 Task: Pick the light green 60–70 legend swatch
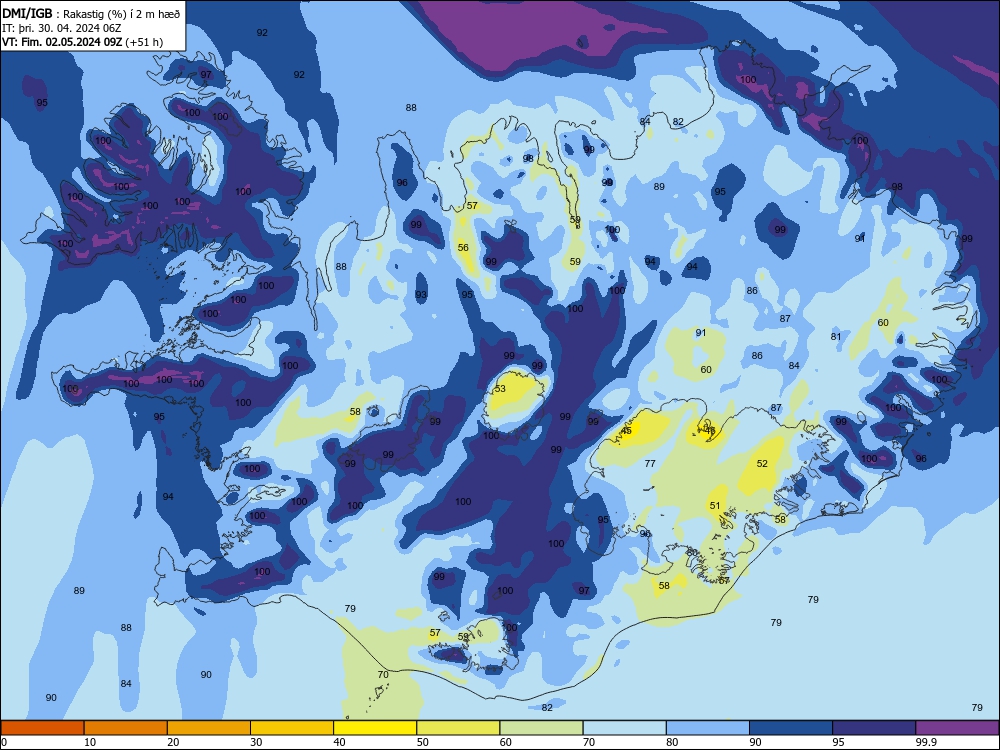coord(541,728)
